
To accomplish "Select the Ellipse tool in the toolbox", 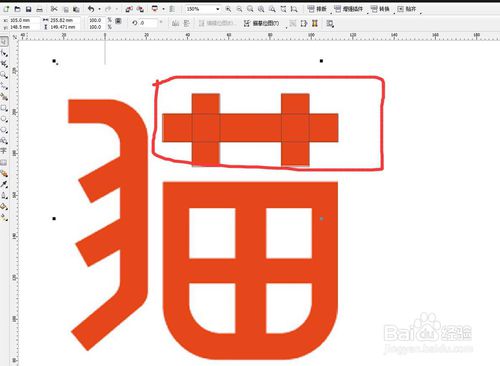I will pos(4,119).
